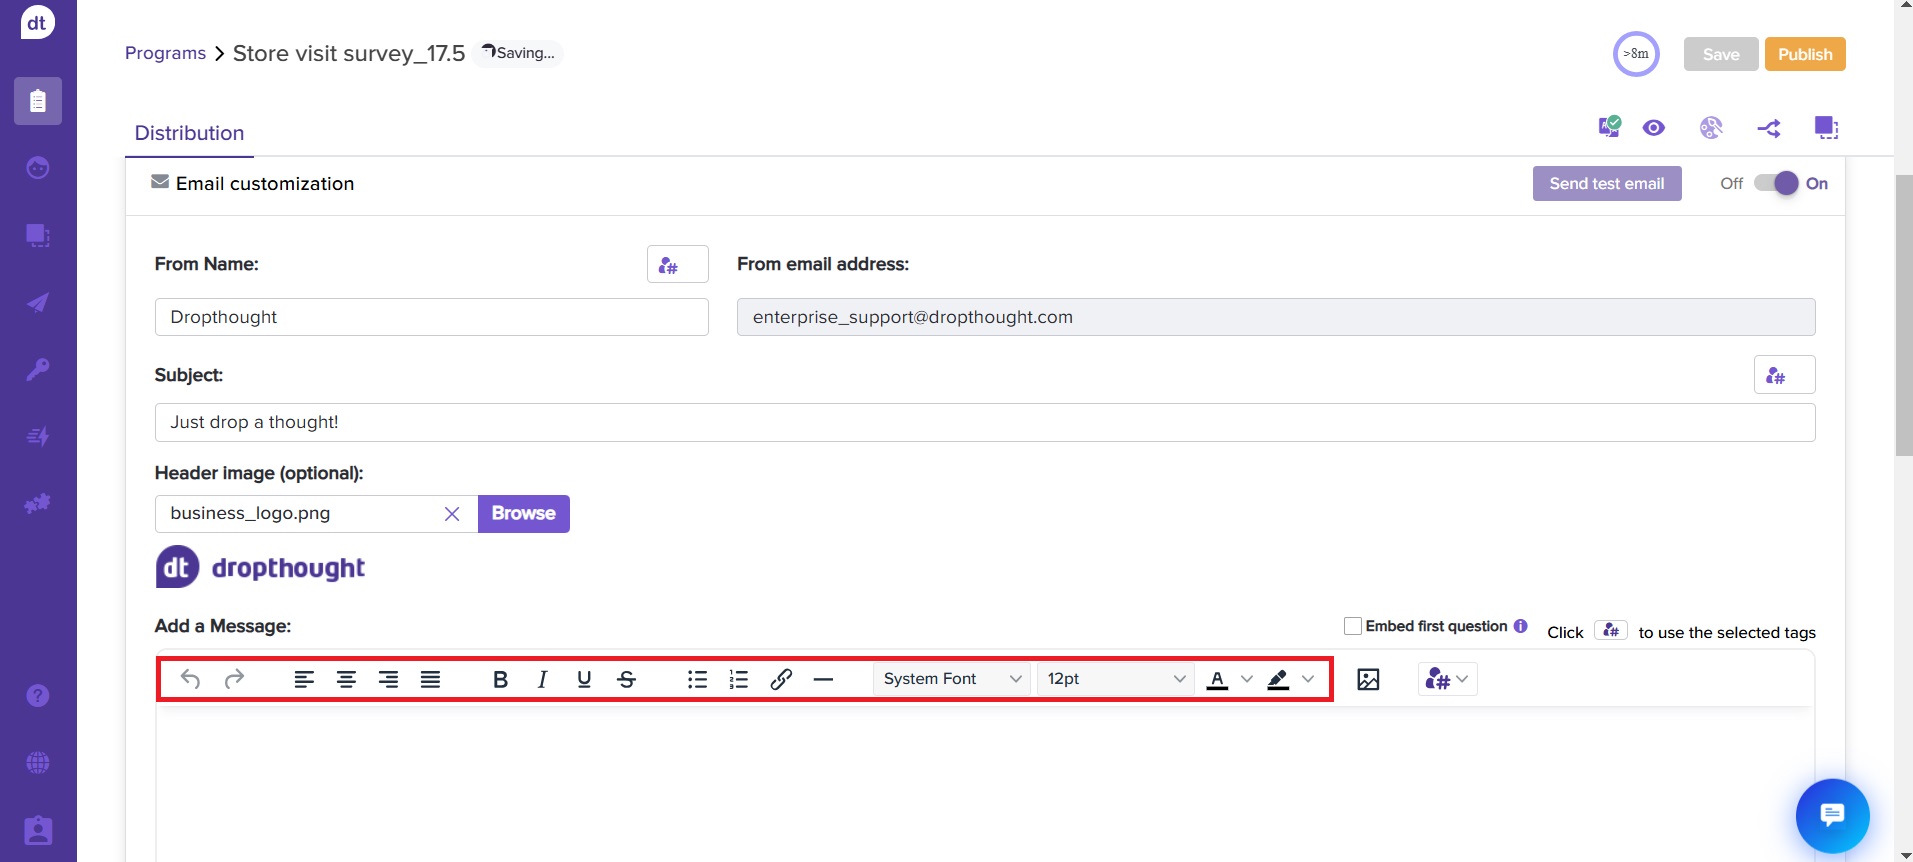Expand the tags dropdown in editor toolbar
Image resolution: width=1913 pixels, height=862 pixels.
click(1447, 680)
